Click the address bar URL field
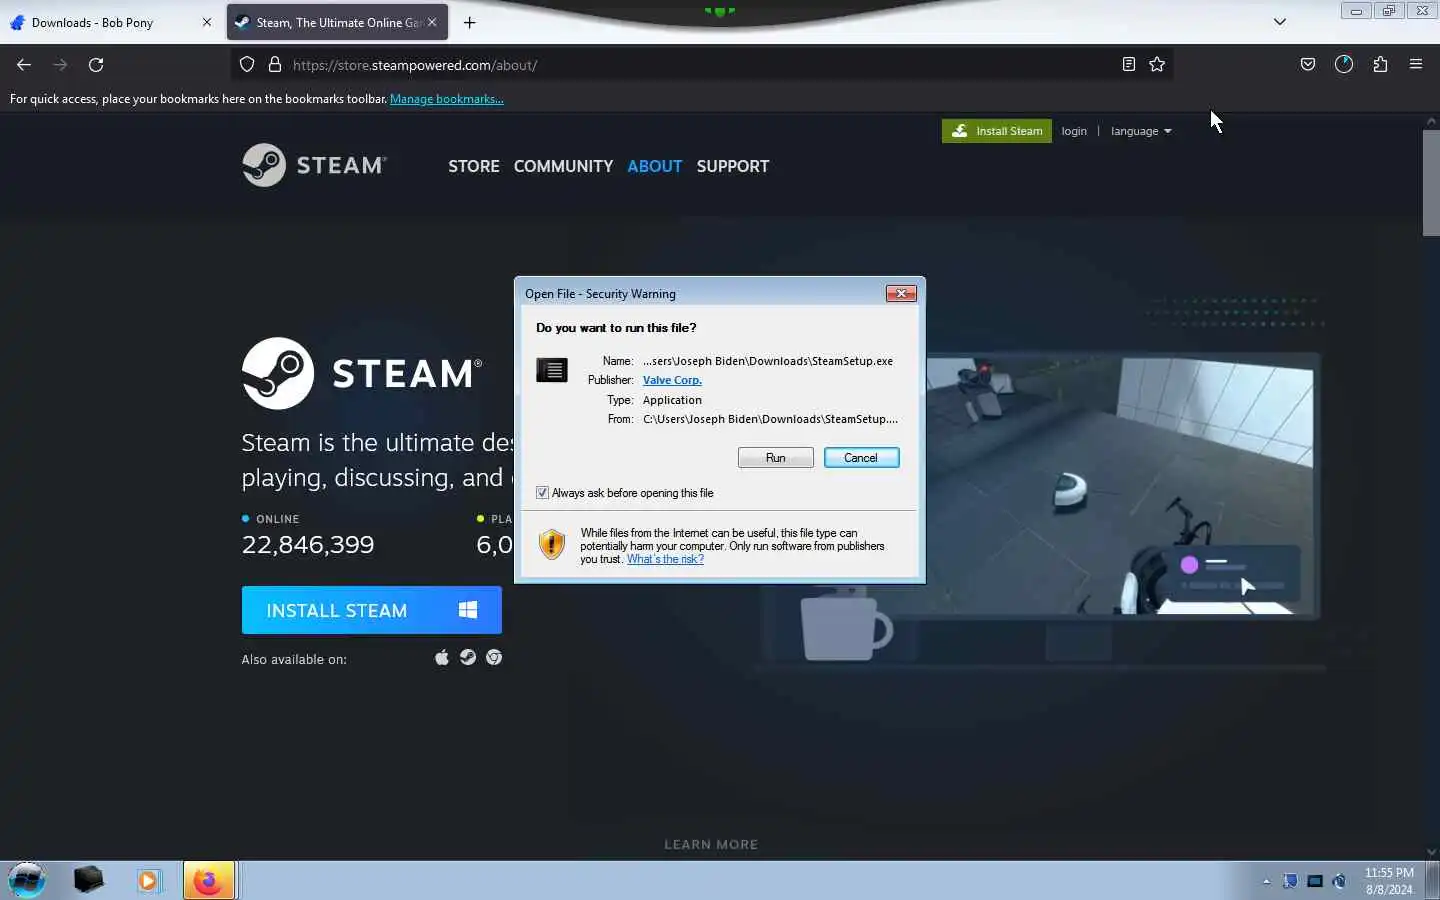Viewport: 1440px width, 900px height. tap(700, 65)
